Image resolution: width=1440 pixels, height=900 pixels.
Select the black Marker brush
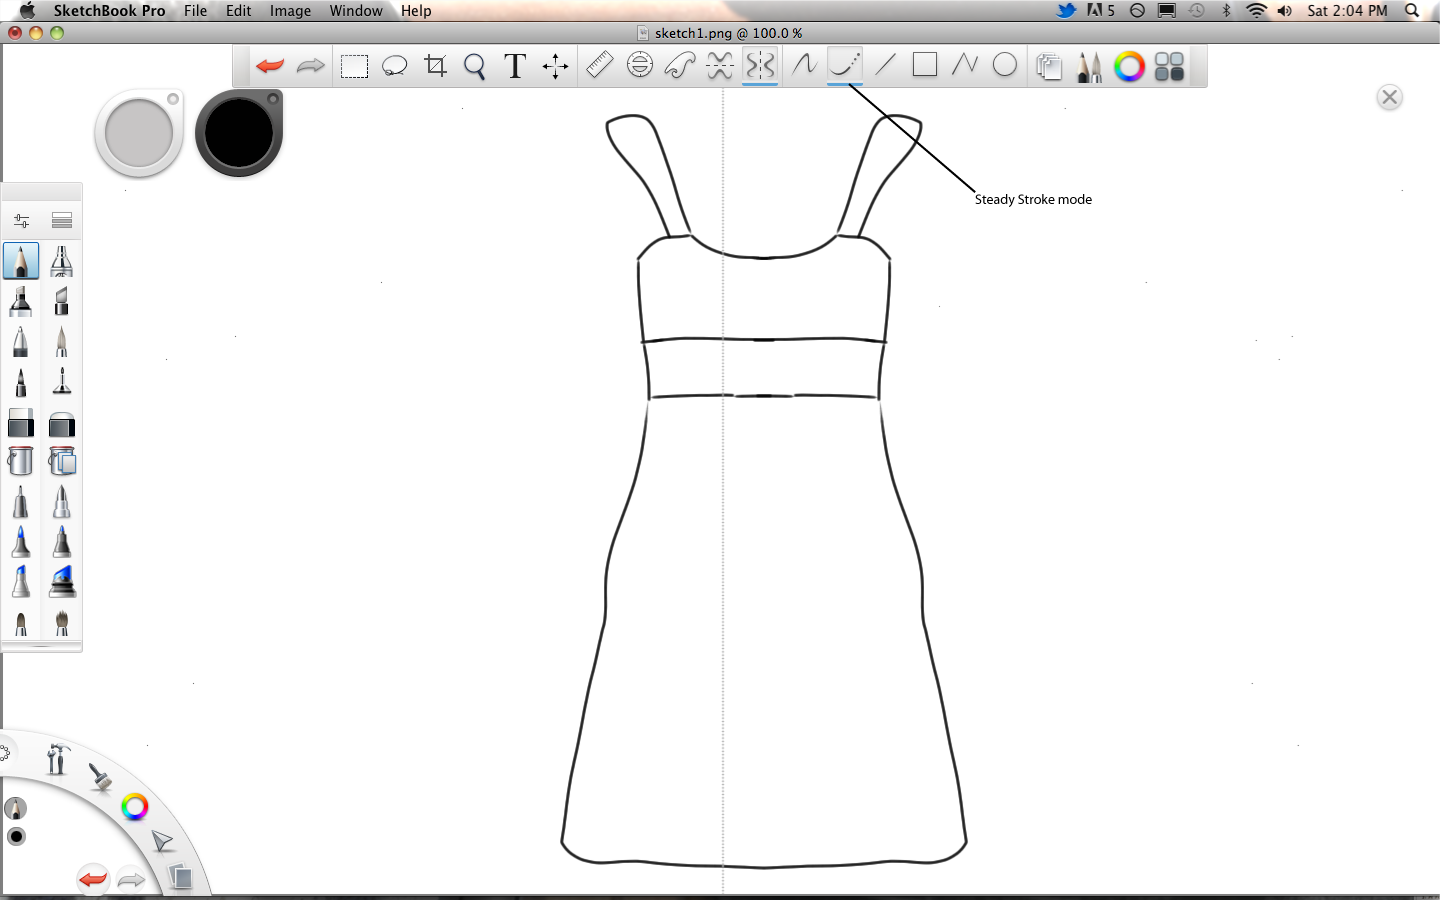[x=21, y=301]
